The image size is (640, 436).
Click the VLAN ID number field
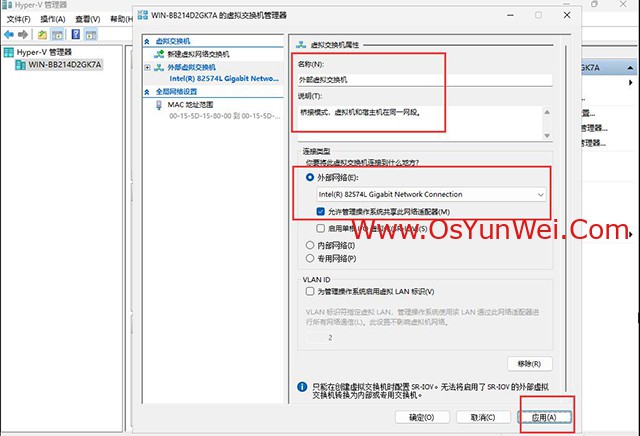click(x=322, y=338)
